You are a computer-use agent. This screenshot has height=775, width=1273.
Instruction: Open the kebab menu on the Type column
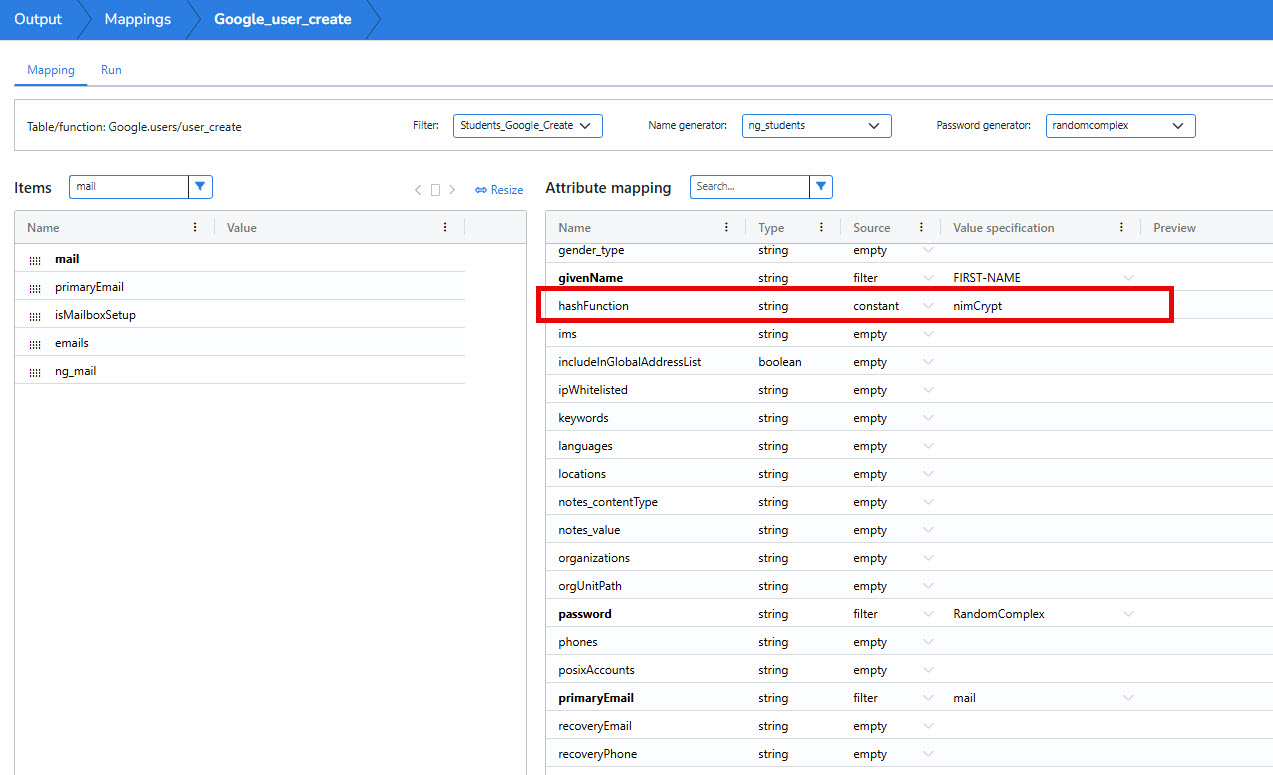(822, 227)
